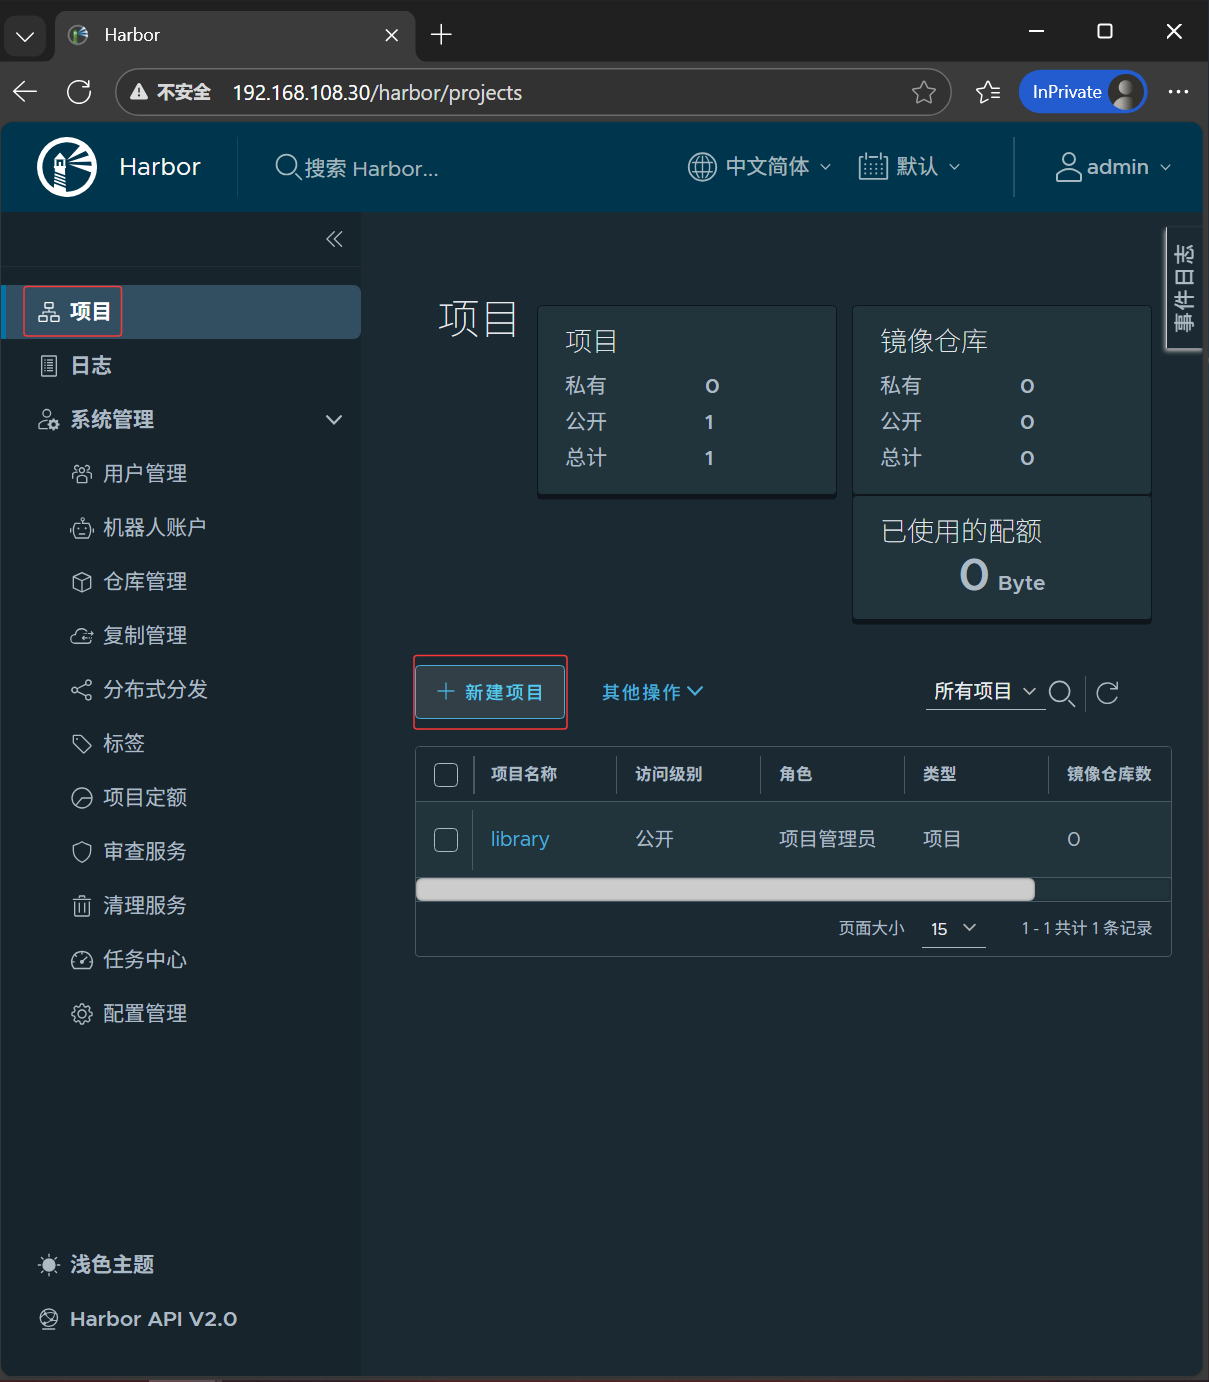Open 复制管理
Screen dimensions: 1209x1382
pyautogui.click(x=145, y=636)
